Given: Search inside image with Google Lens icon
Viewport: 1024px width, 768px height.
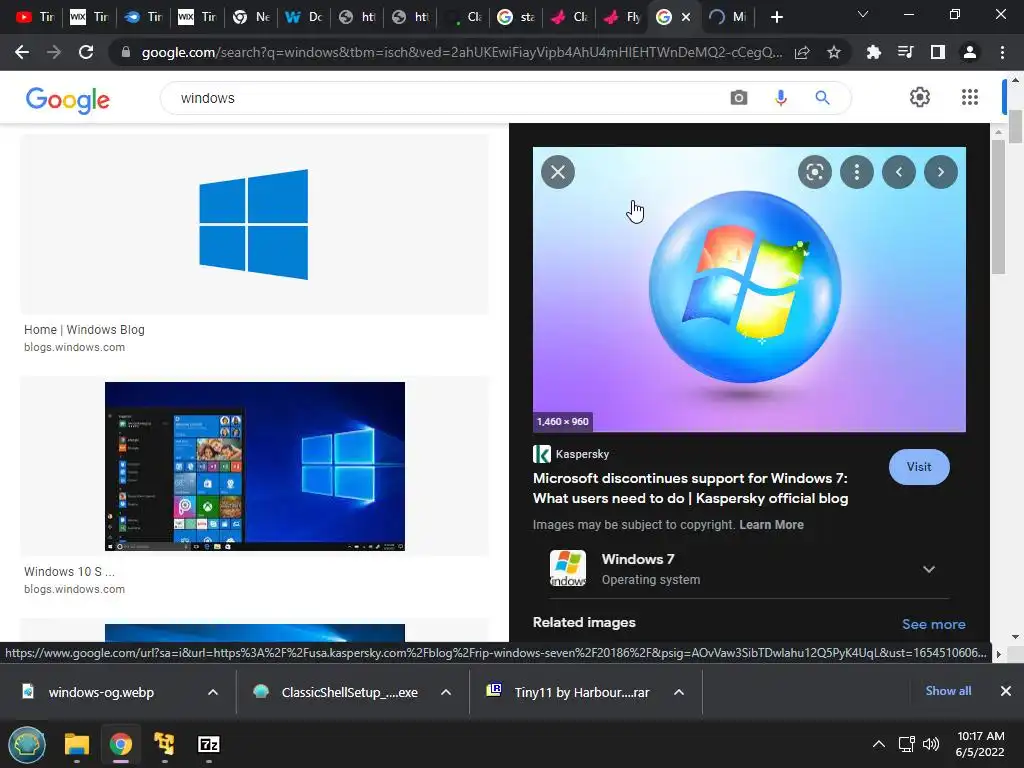Looking at the screenshot, I should 814,172.
